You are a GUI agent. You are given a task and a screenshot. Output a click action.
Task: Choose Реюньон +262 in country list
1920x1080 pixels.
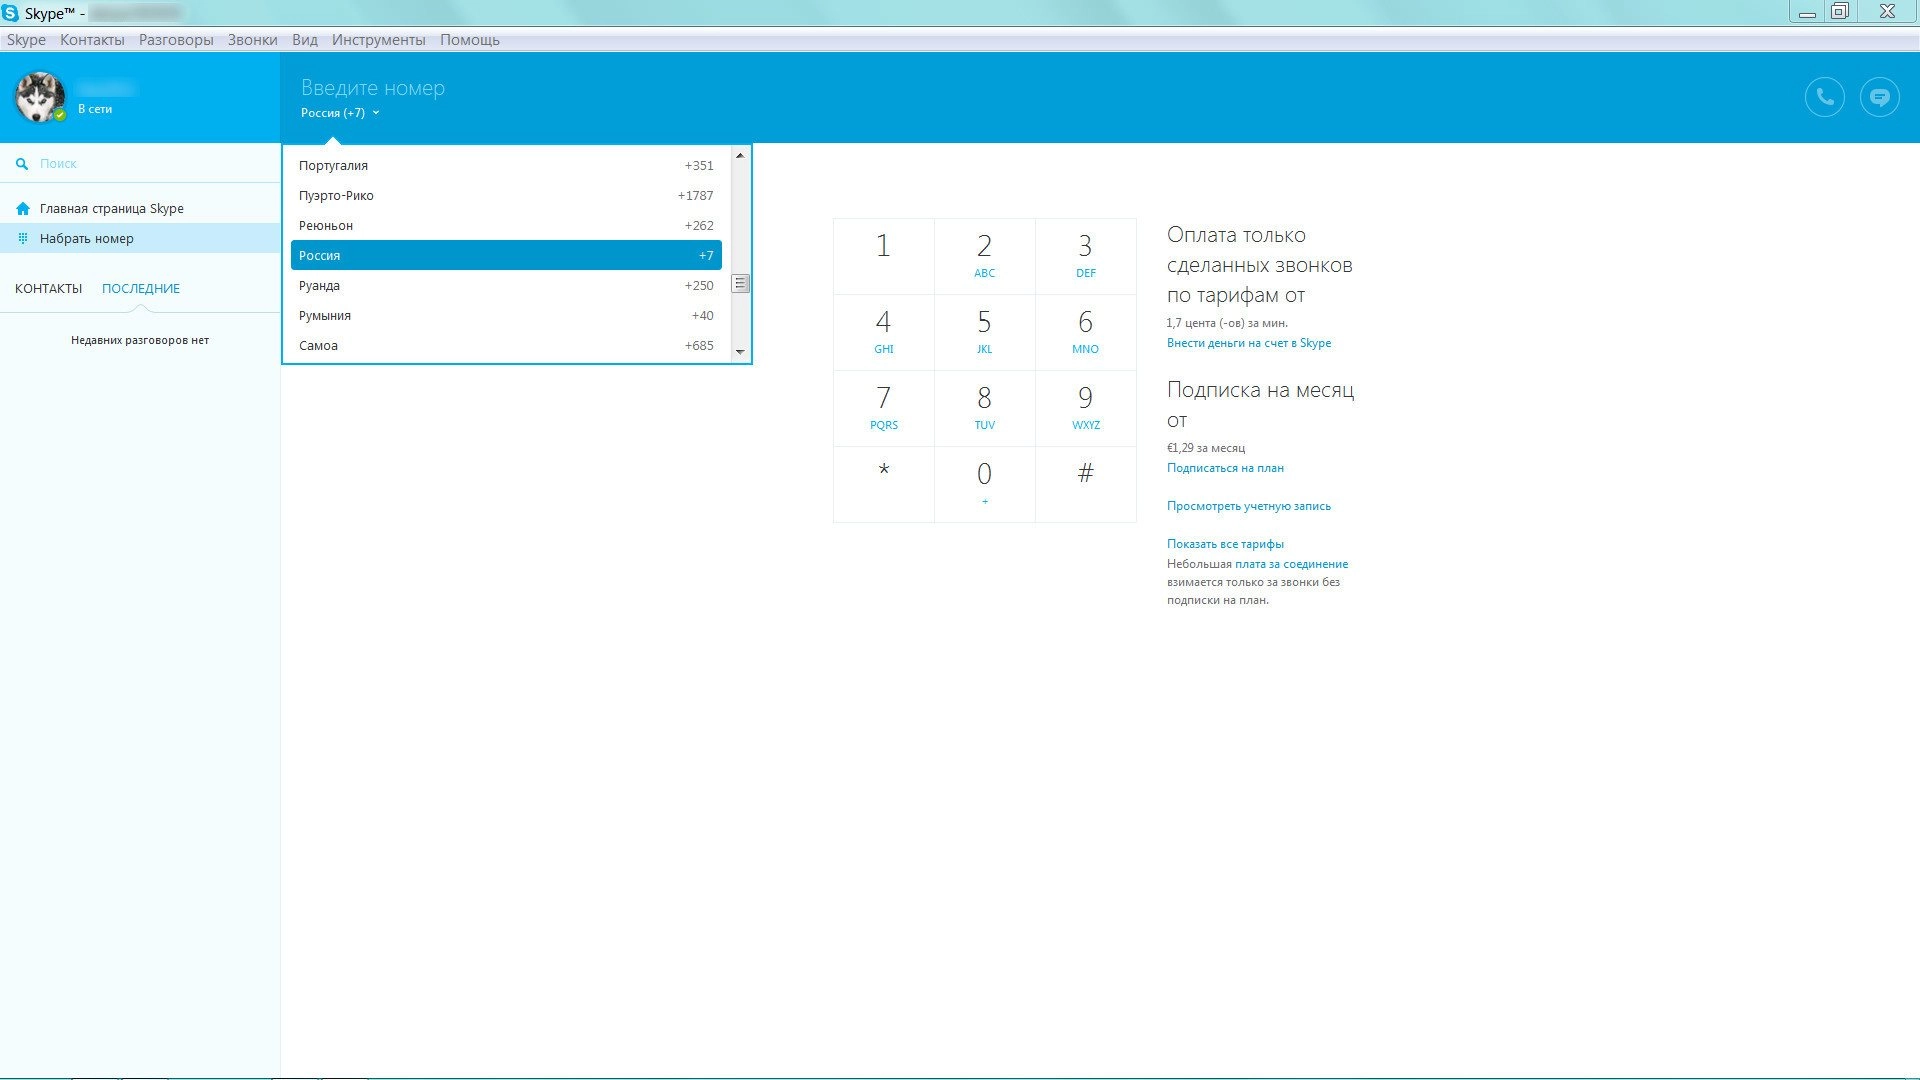[506, 225]
